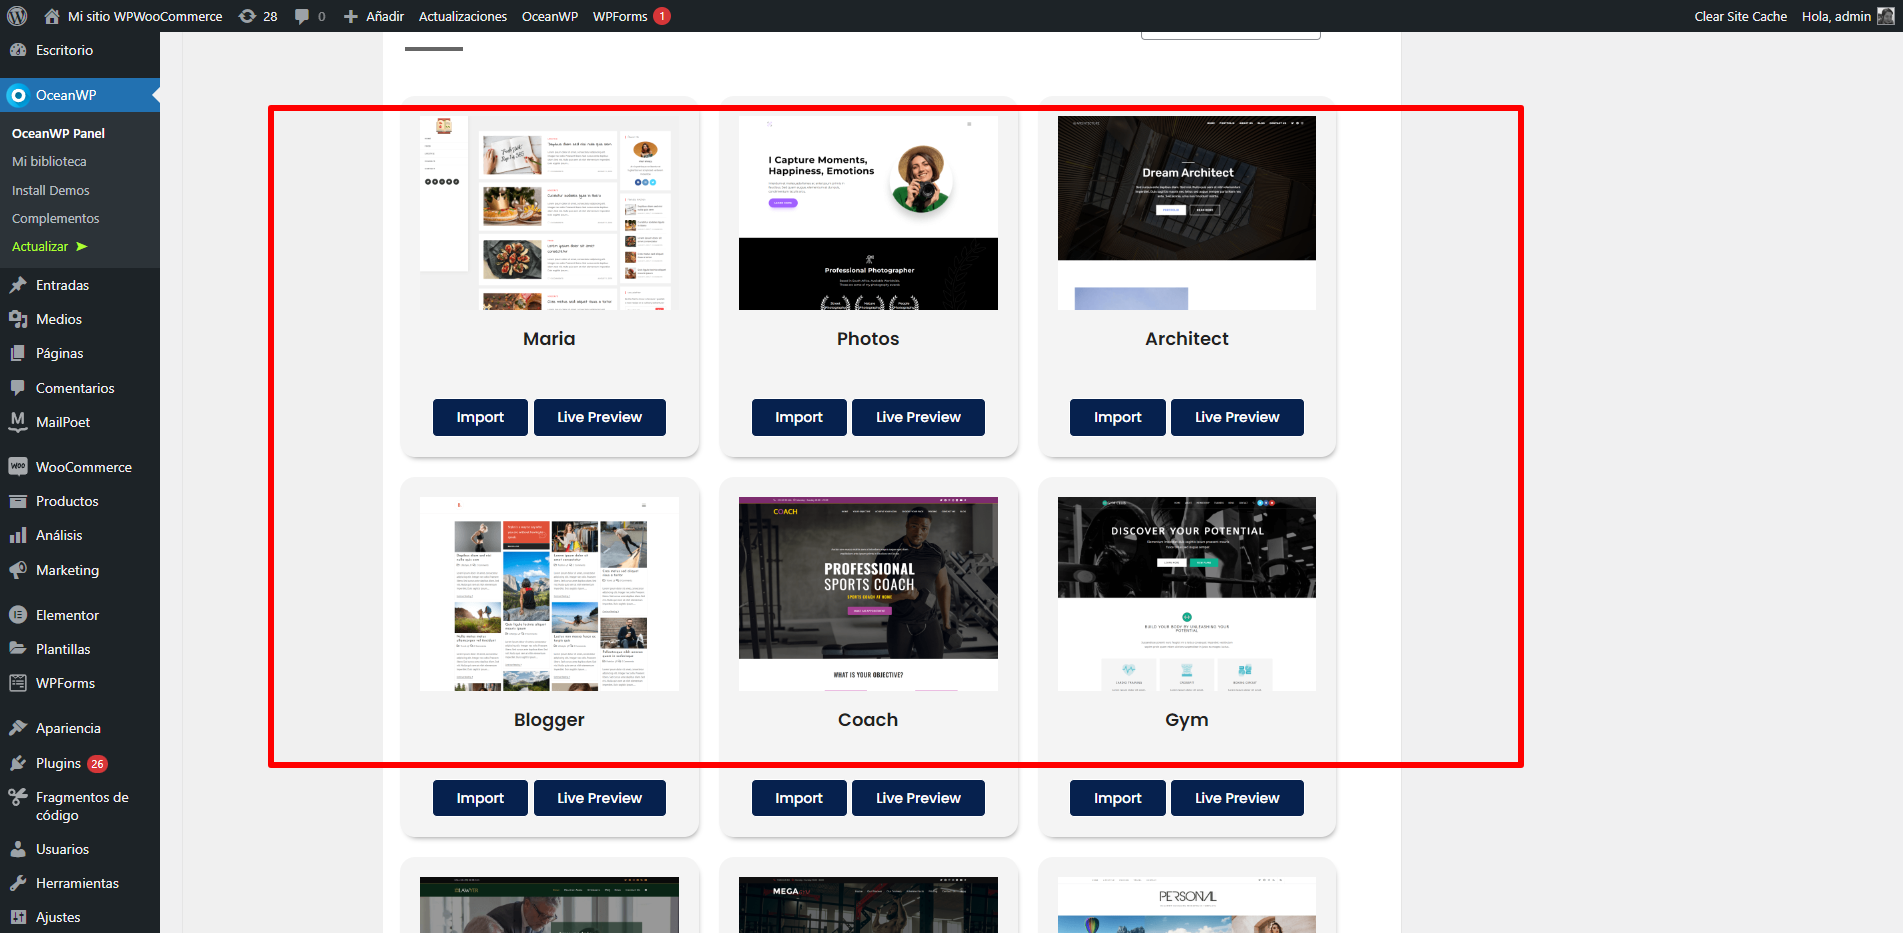Viewport: 1903px width, 933px height.
Task: Open Páginas menu
Action: tap(80, 353)
